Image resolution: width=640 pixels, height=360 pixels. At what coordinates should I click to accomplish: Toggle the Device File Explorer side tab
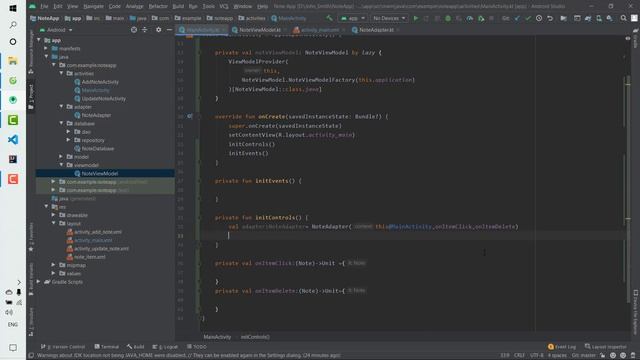pos(636,312)
